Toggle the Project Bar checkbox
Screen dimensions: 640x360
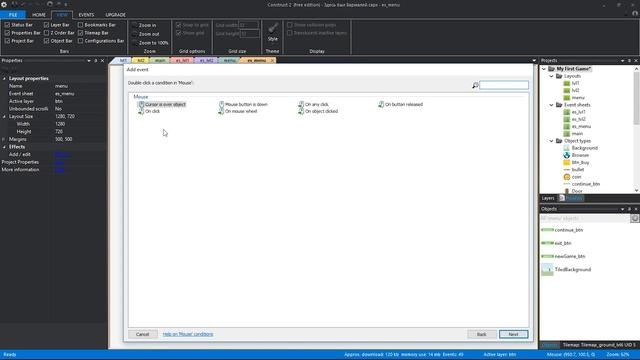click(x=7, y=41)
